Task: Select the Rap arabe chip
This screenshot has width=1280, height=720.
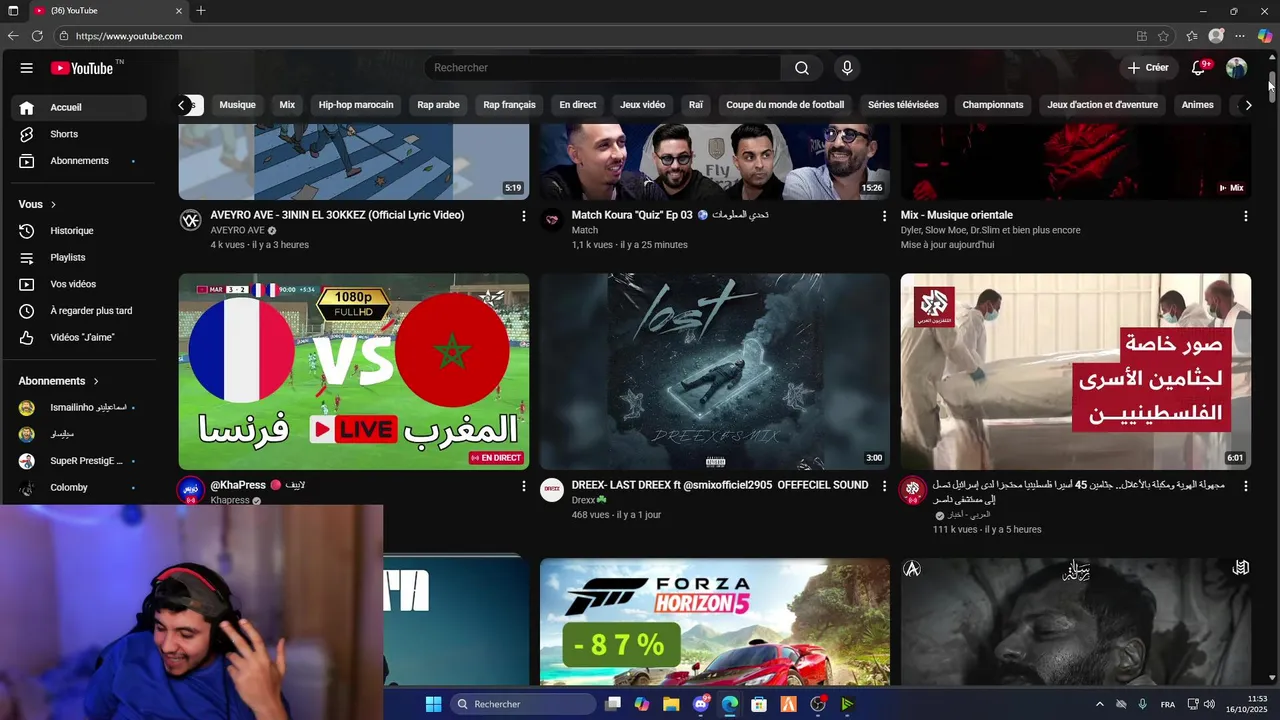Action: click(x=438, y=105)
